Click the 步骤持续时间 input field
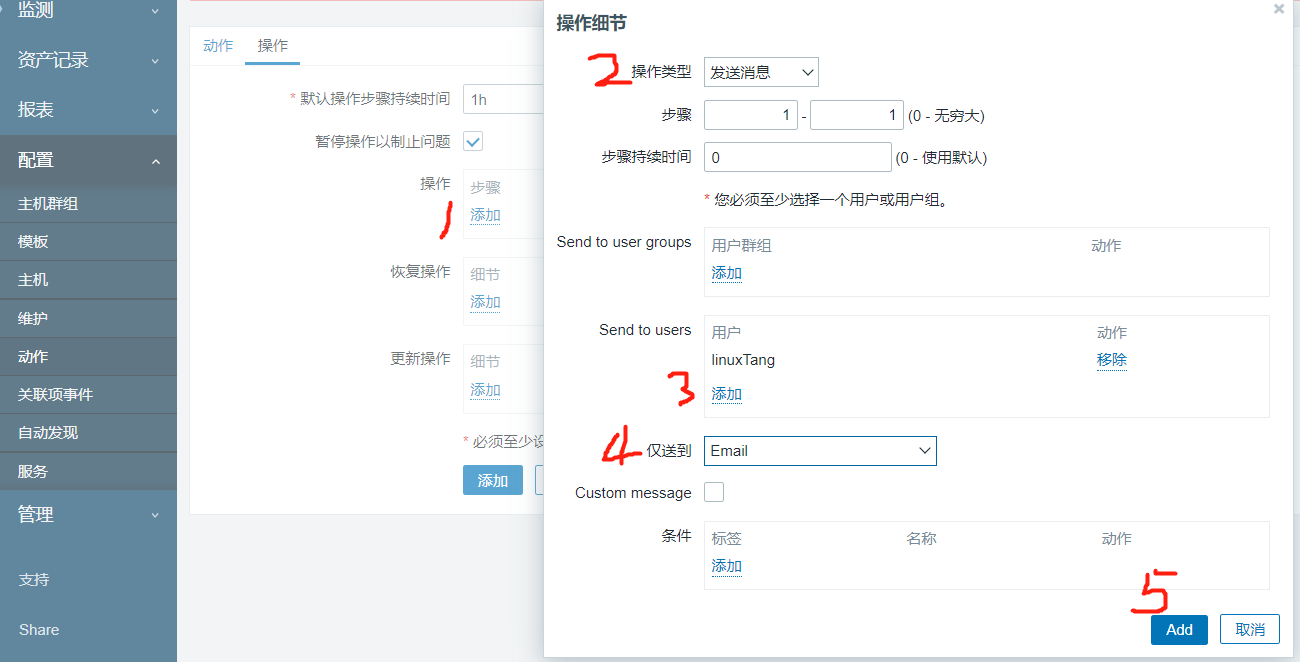 797,158
